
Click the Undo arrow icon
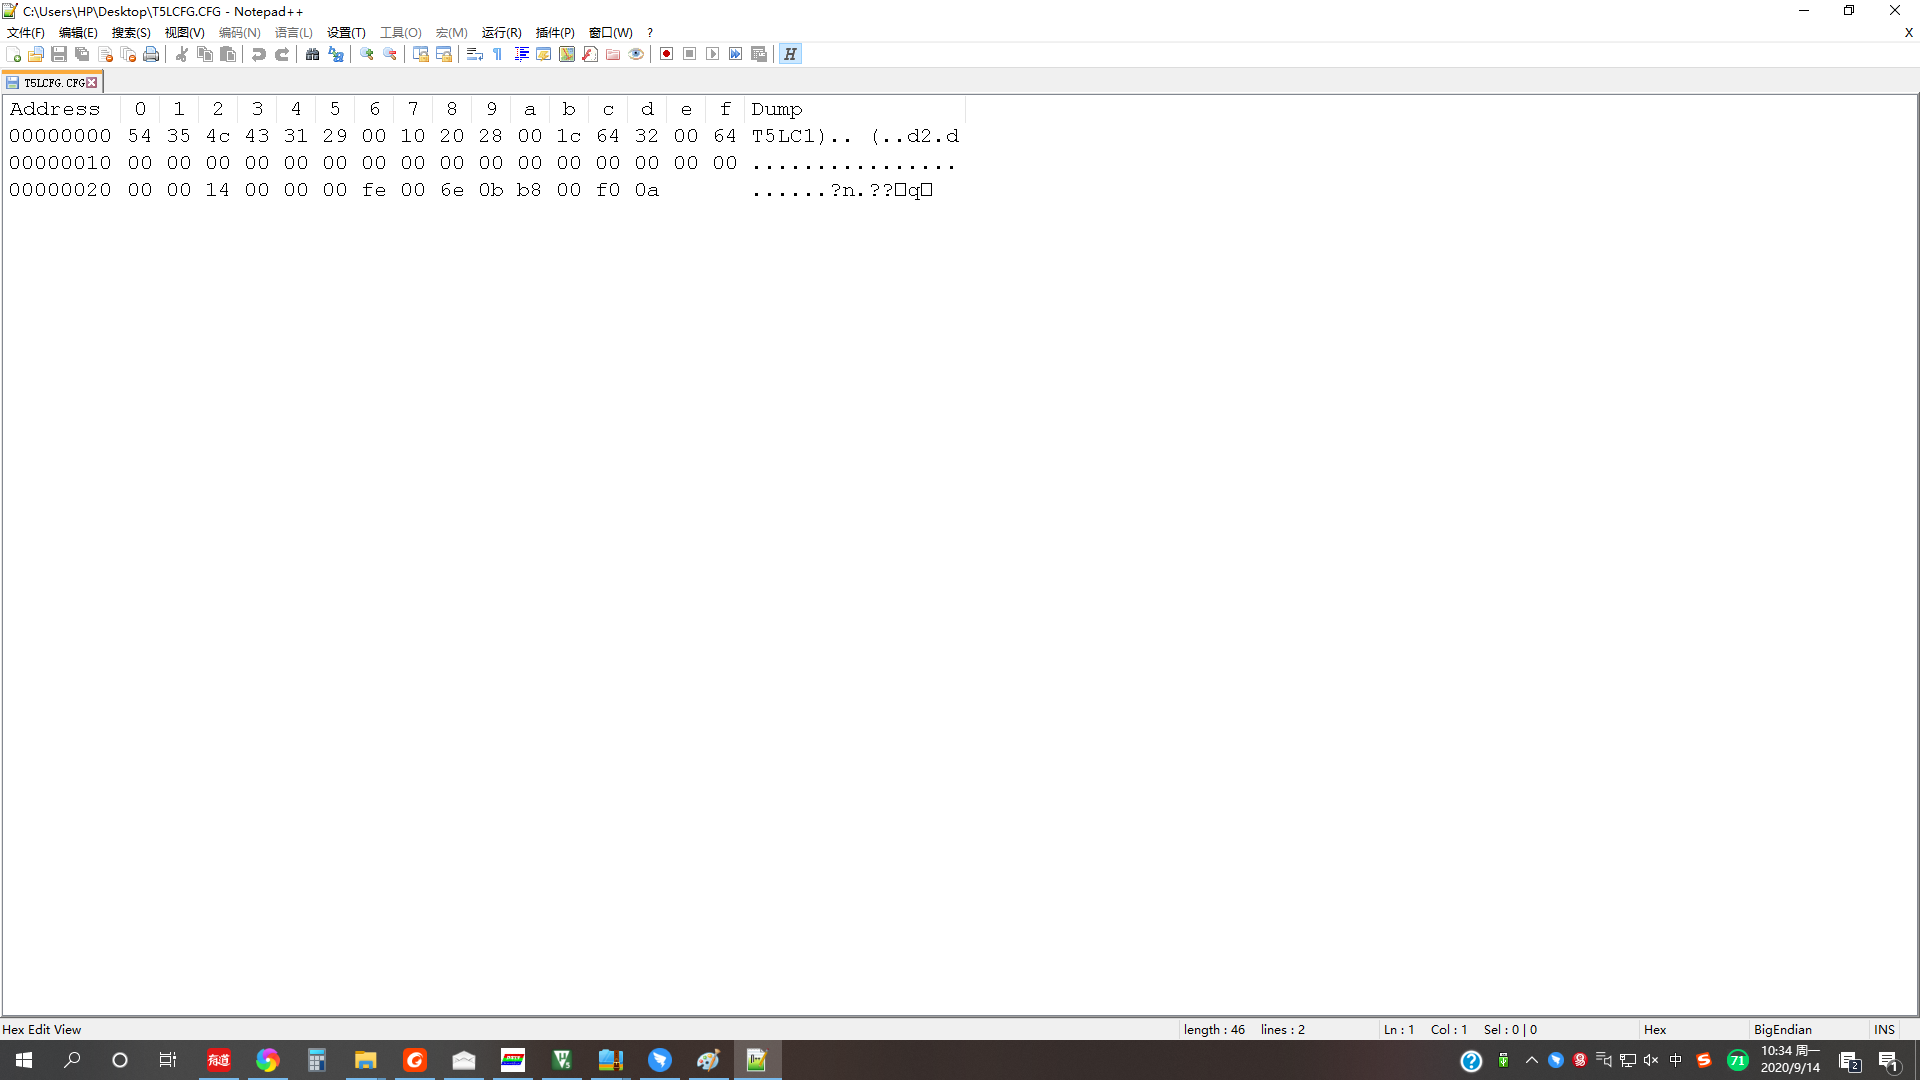(x=258, y=54)
